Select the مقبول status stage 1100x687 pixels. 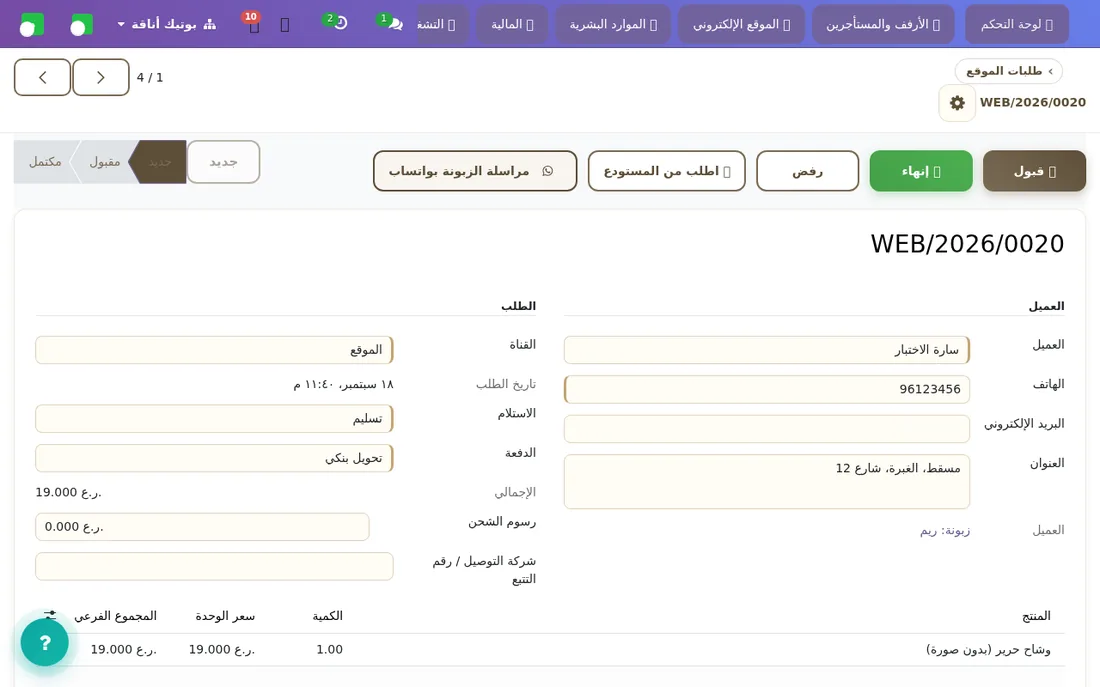pyautogui.click(x=105, y=162)
